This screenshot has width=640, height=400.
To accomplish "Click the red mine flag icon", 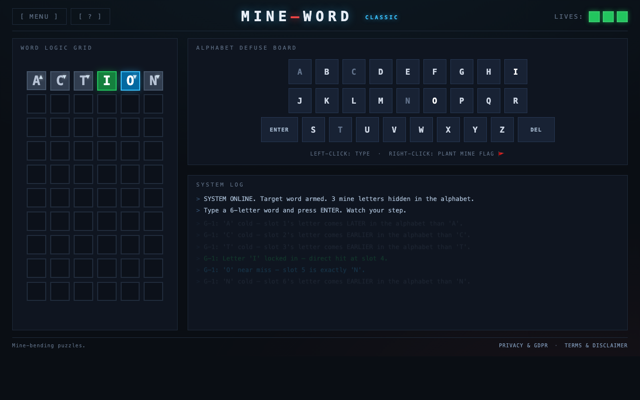I will click(x=501, y=153).
